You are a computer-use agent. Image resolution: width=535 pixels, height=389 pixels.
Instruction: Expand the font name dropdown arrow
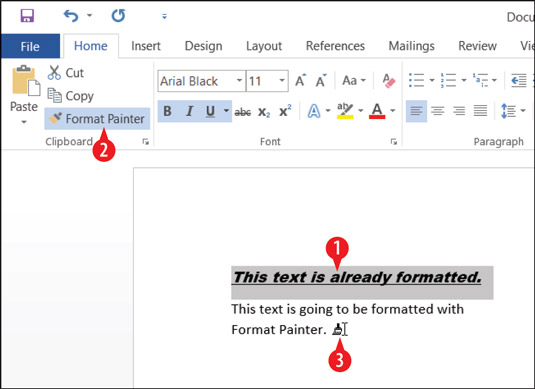[240, 81]
